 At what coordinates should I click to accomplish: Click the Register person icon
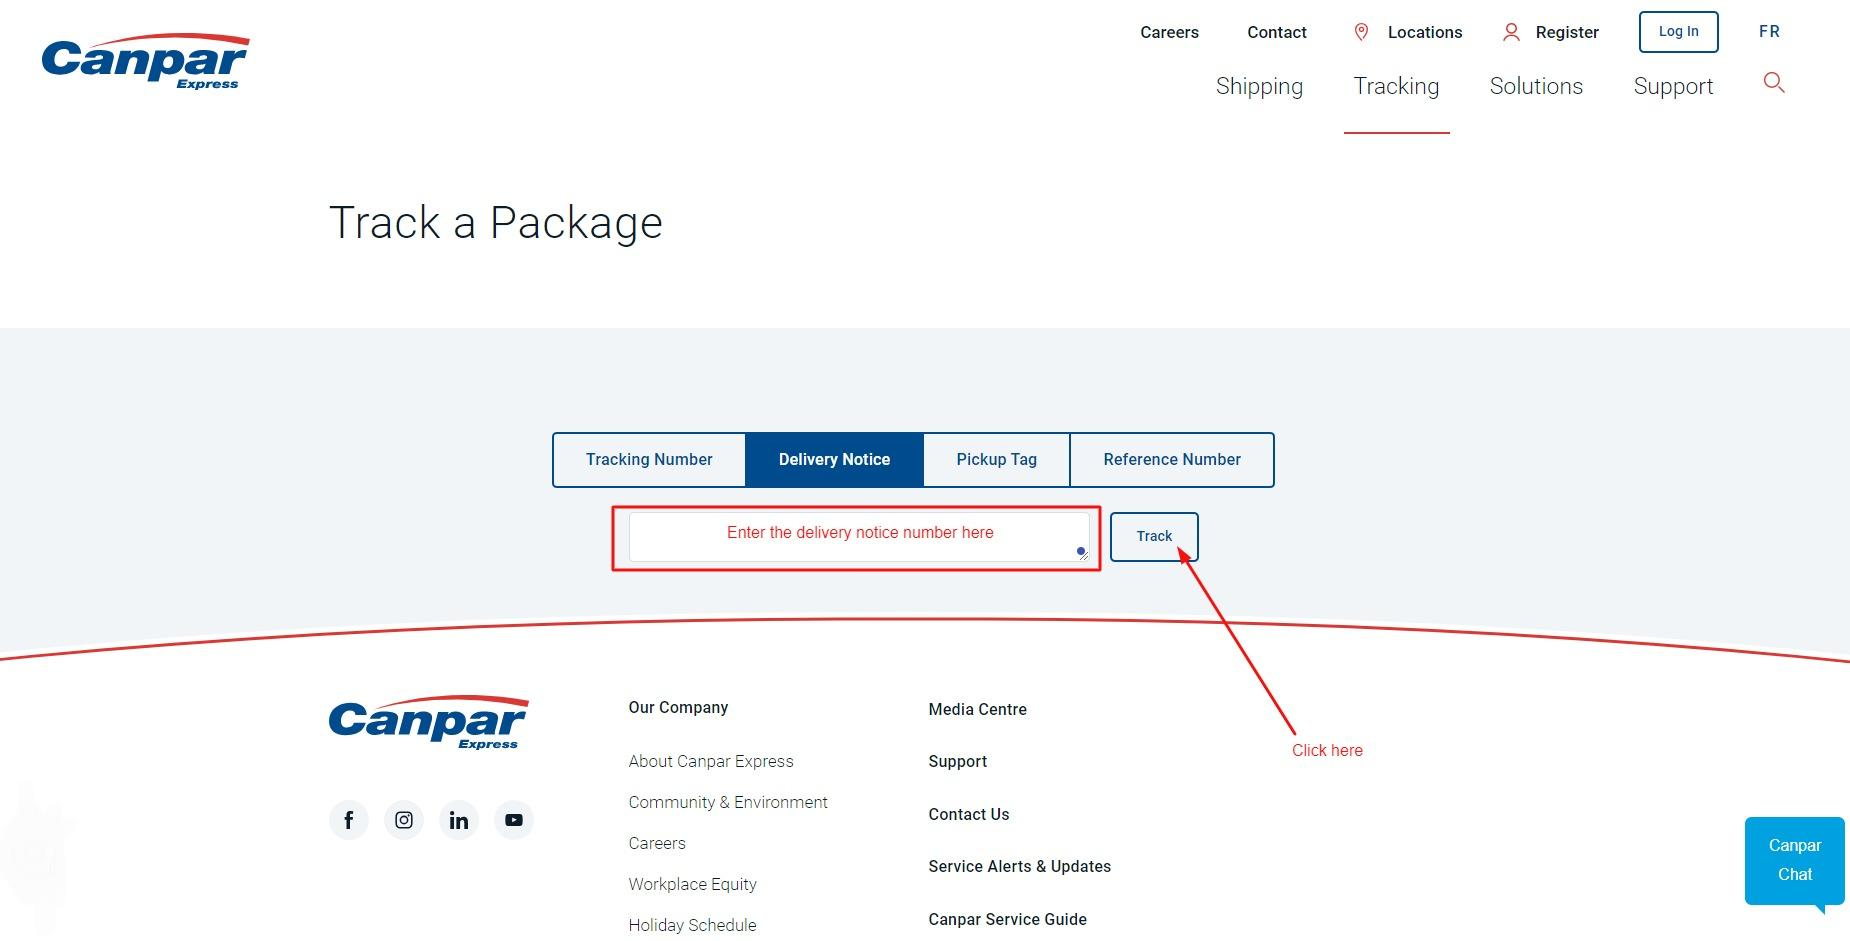[1511, 32]
